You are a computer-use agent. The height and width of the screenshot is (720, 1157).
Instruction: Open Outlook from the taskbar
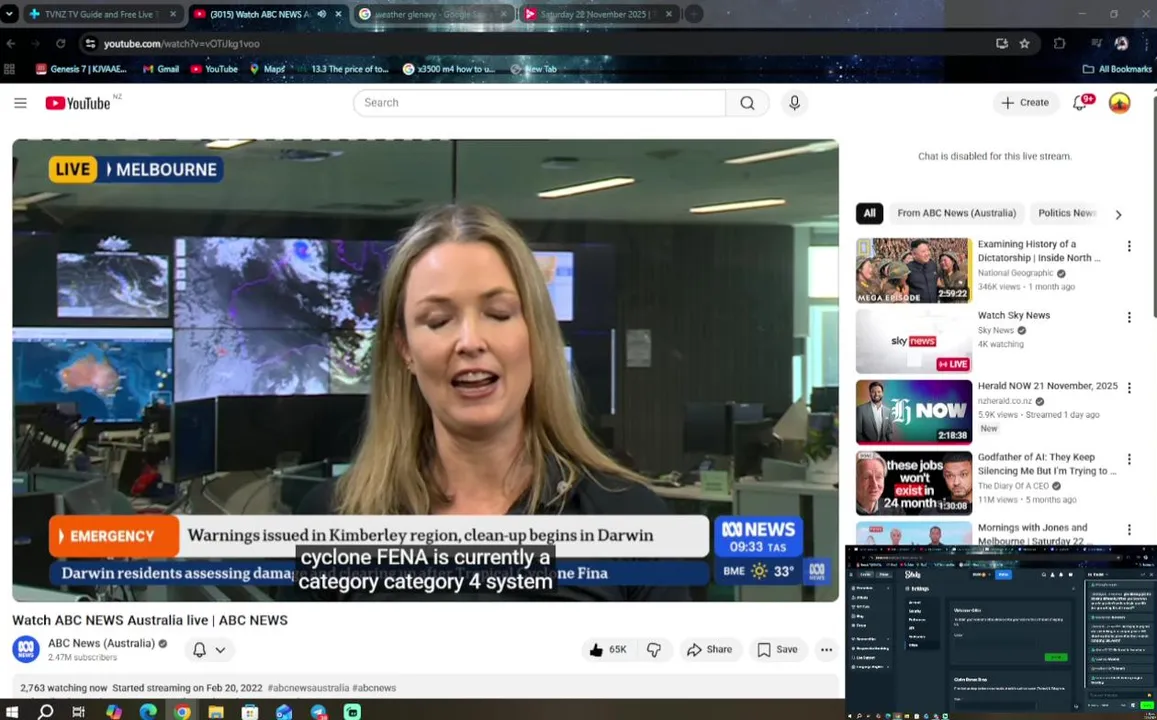click(284, 711)
